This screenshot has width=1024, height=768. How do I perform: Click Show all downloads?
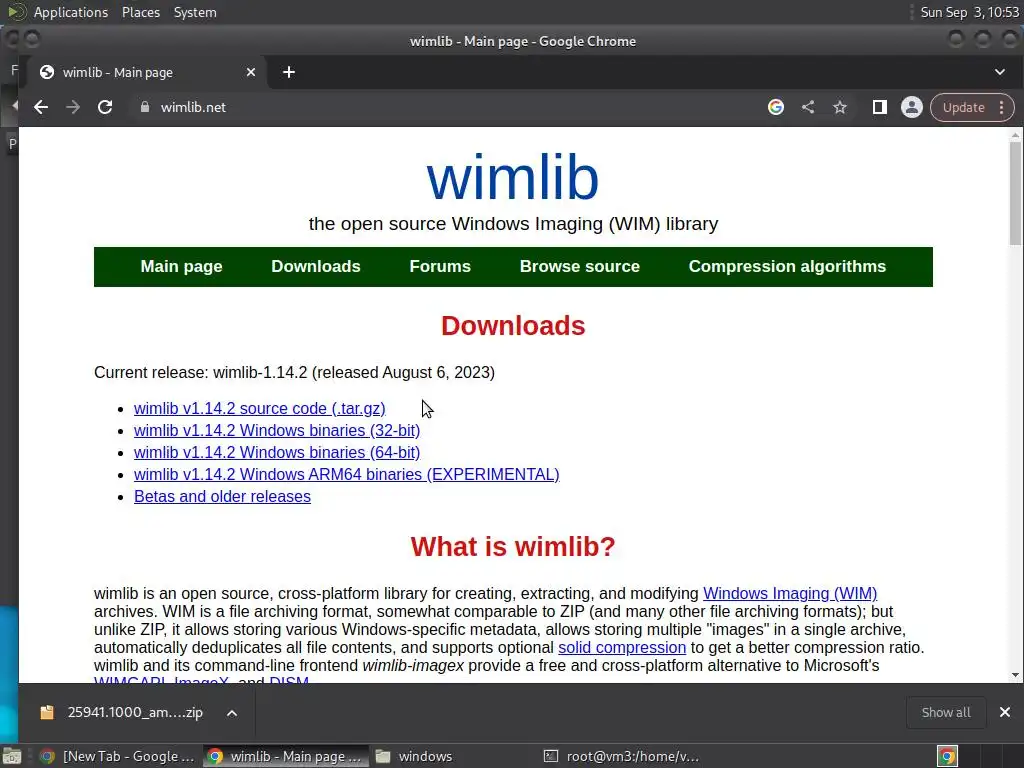click(x=946, y=712)
